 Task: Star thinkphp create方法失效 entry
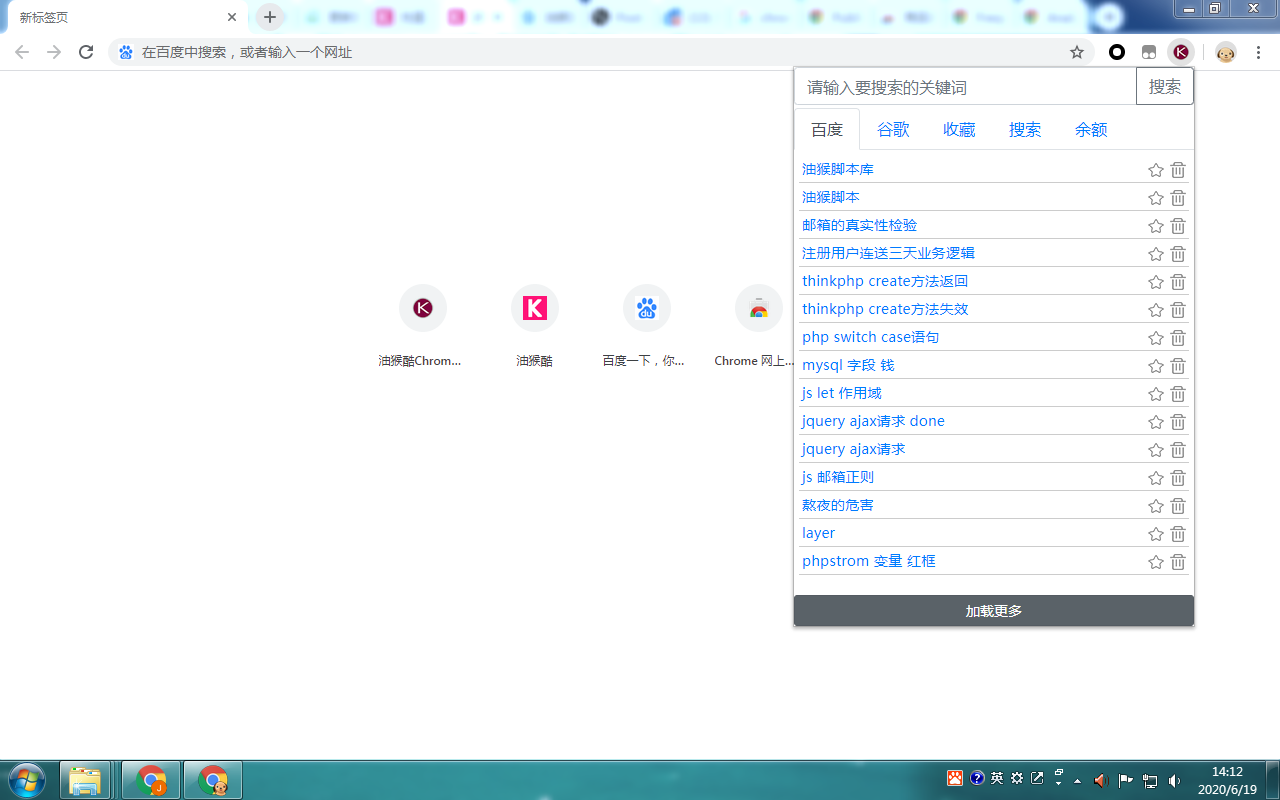[1156, 310]
